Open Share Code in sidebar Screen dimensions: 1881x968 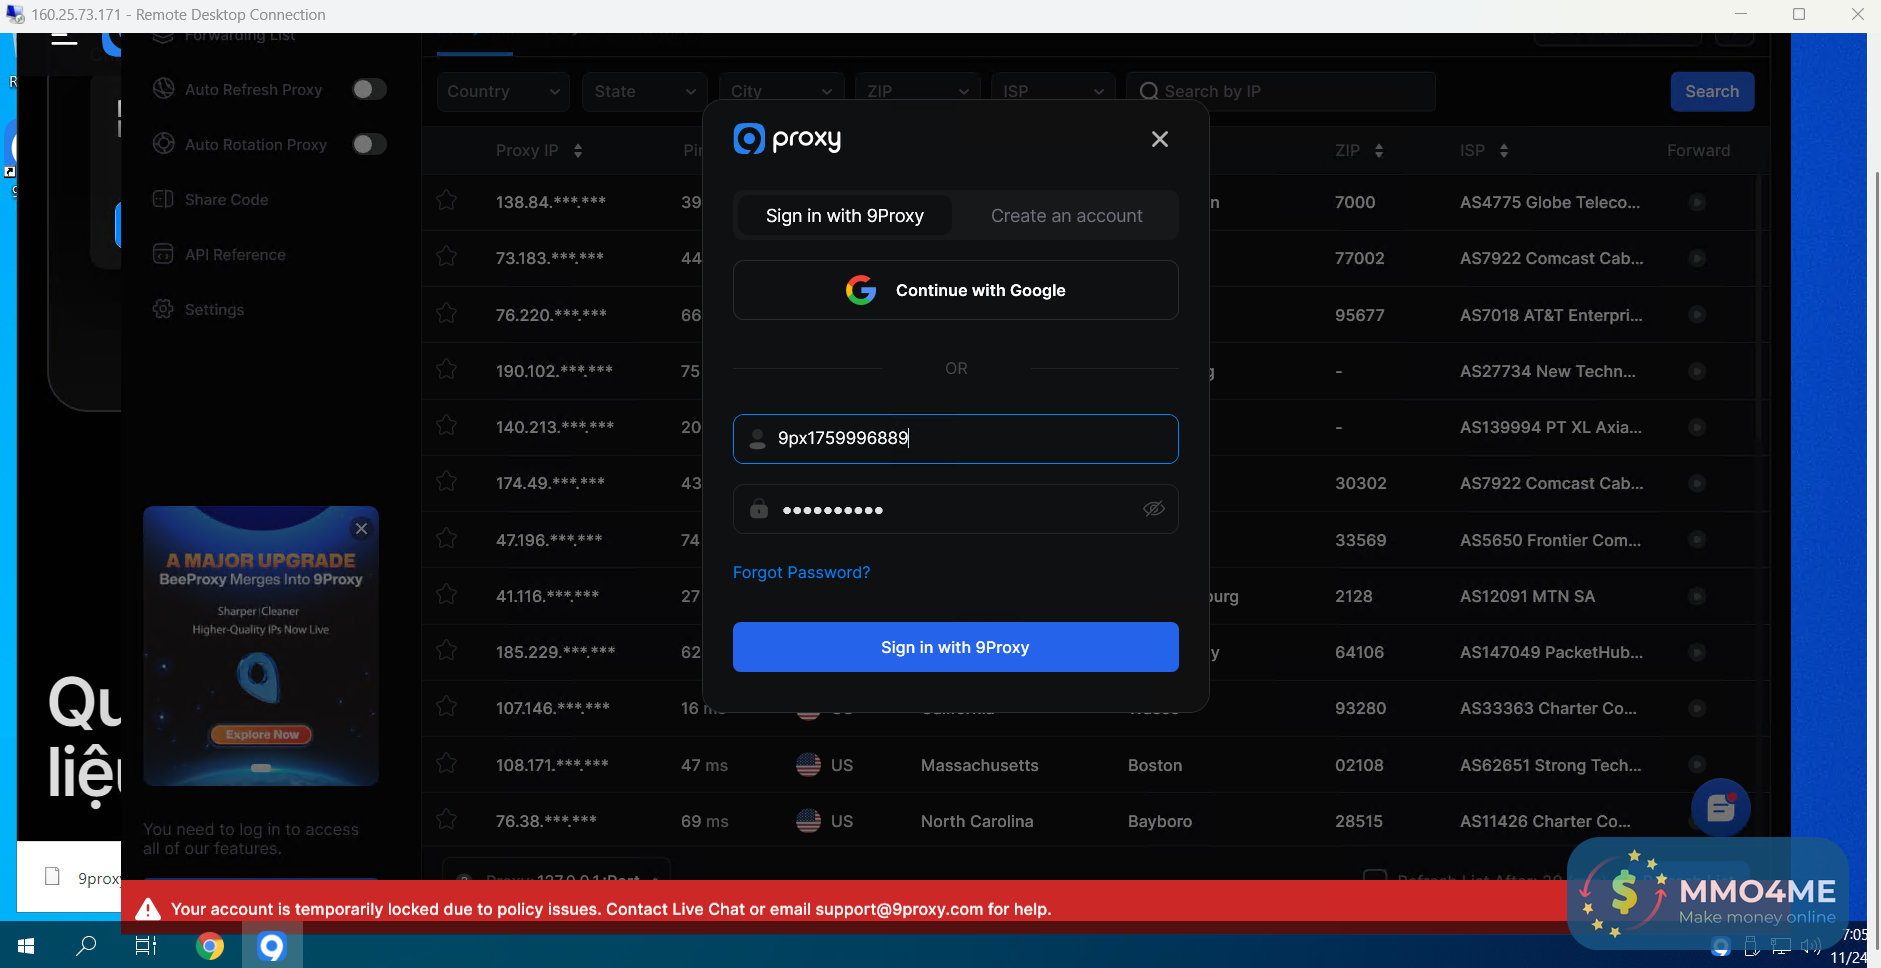226,199
